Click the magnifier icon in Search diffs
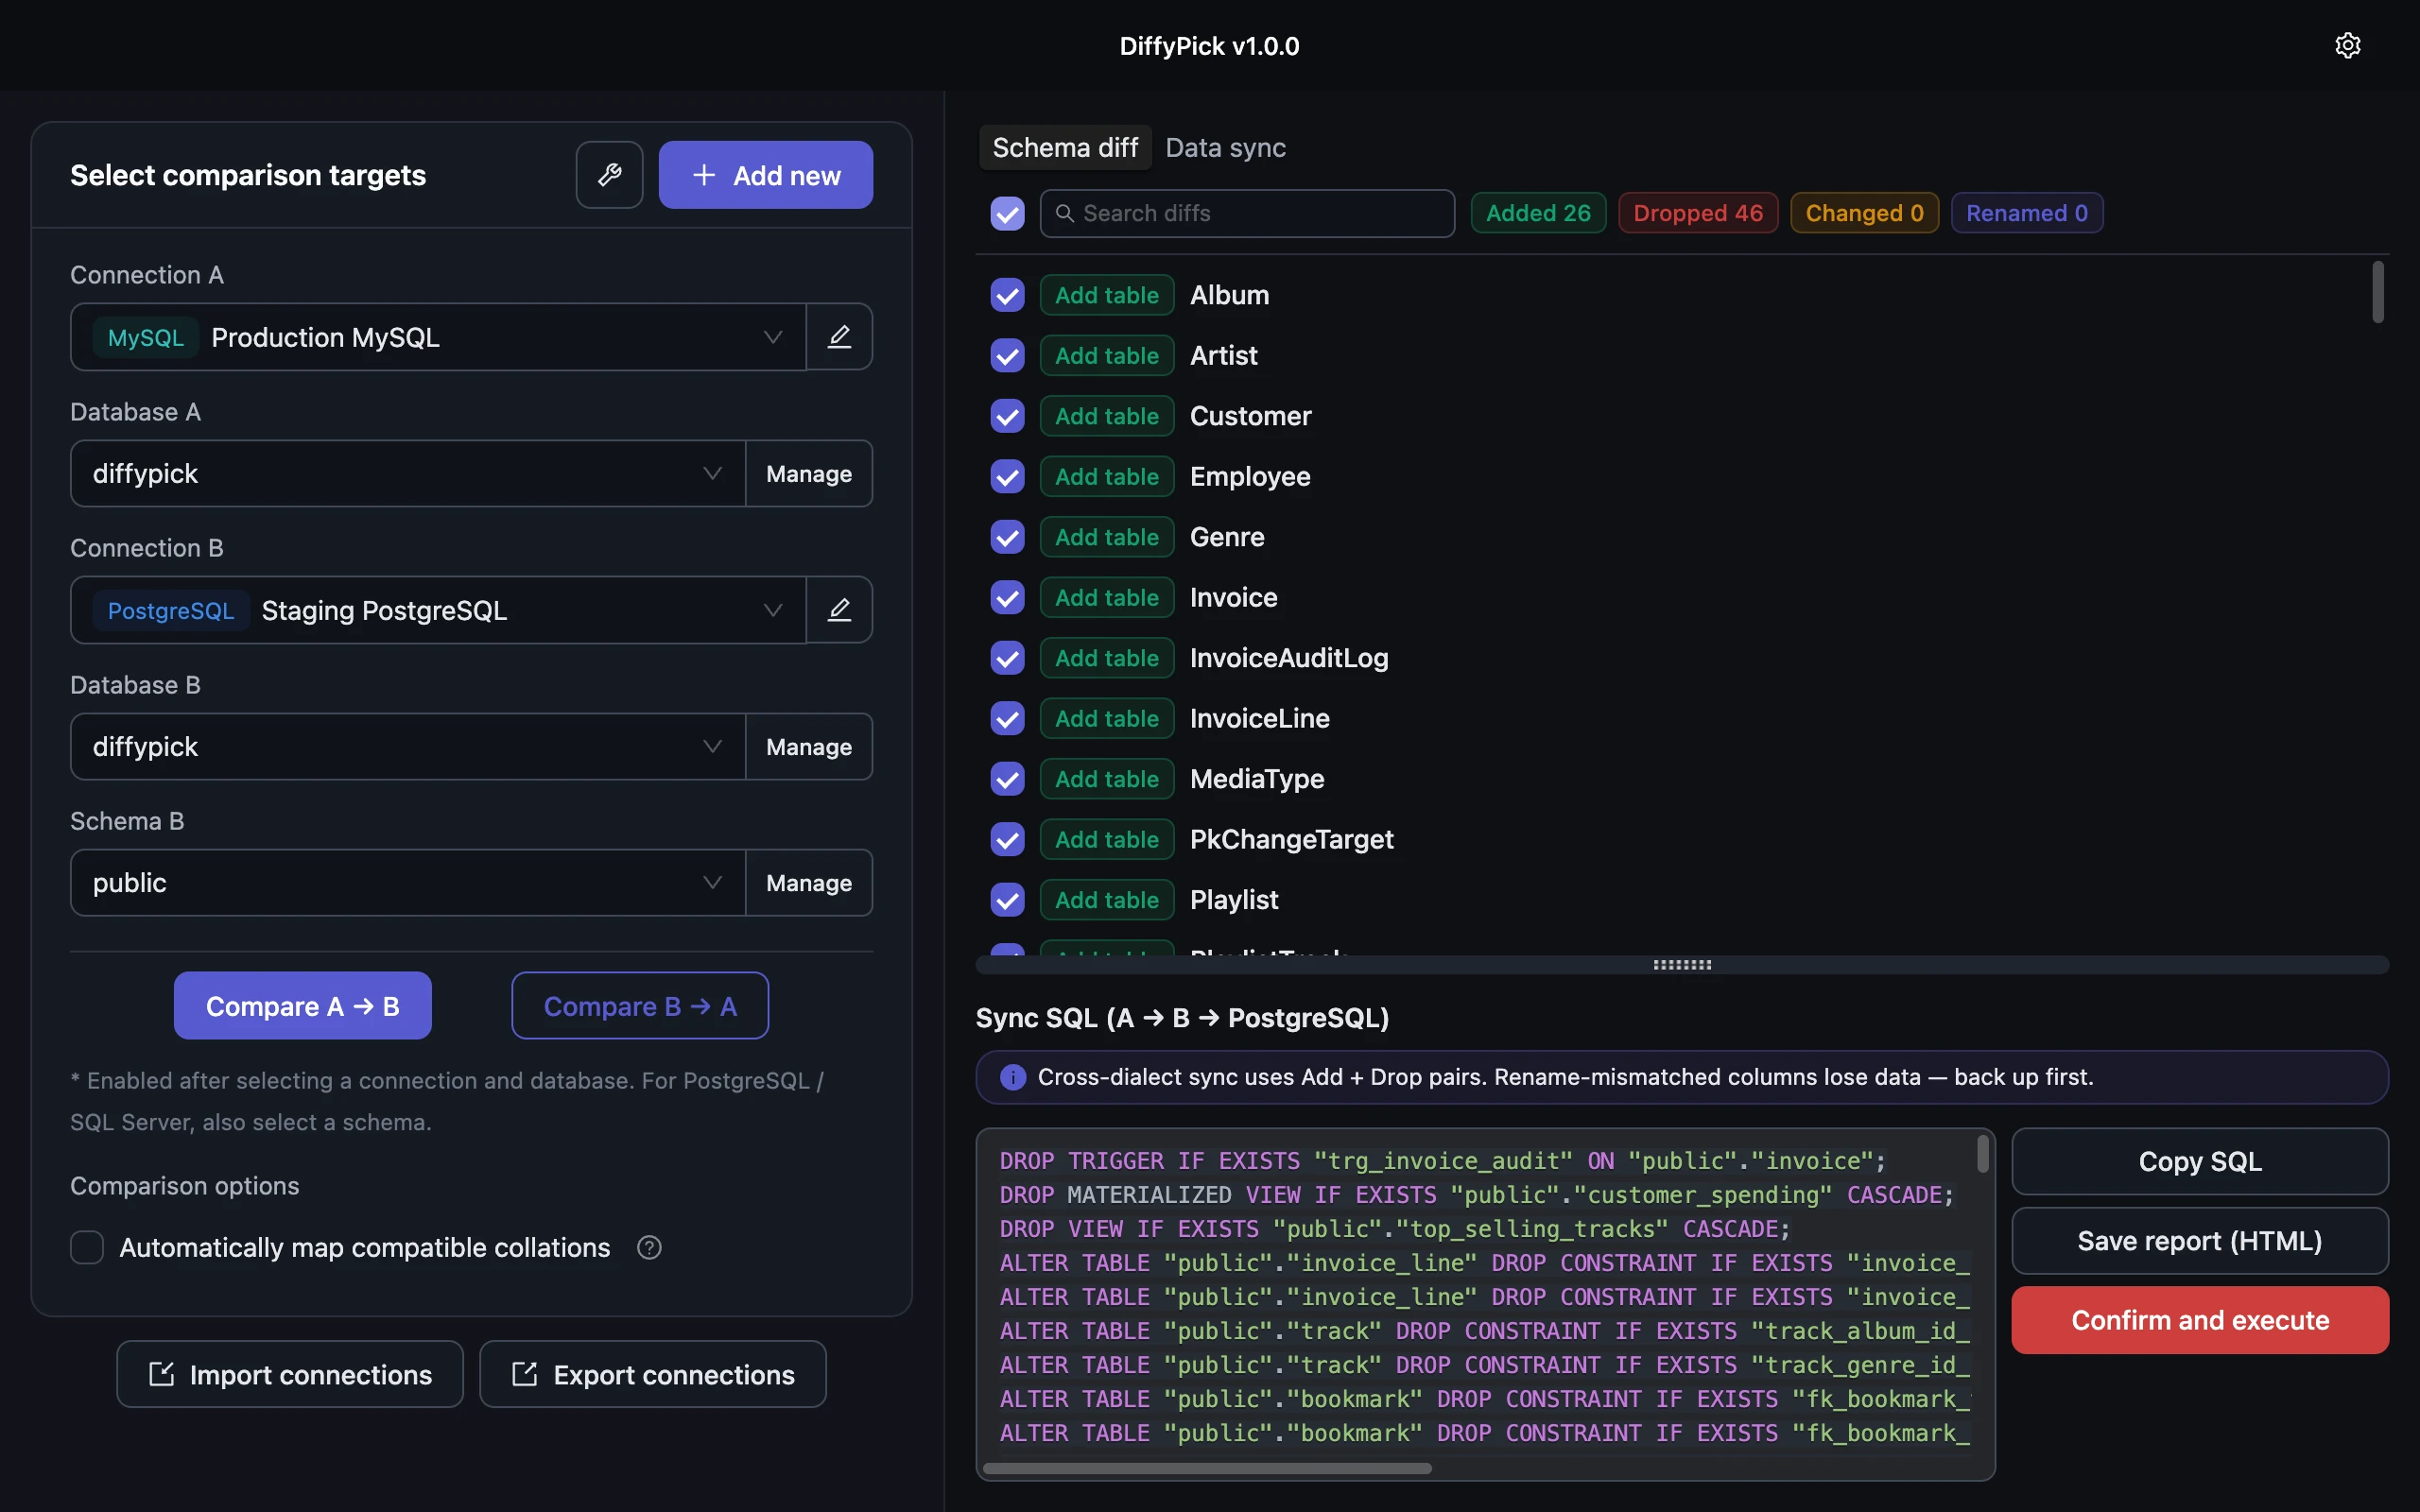 pyautogui.click(x=1065, y=213)
